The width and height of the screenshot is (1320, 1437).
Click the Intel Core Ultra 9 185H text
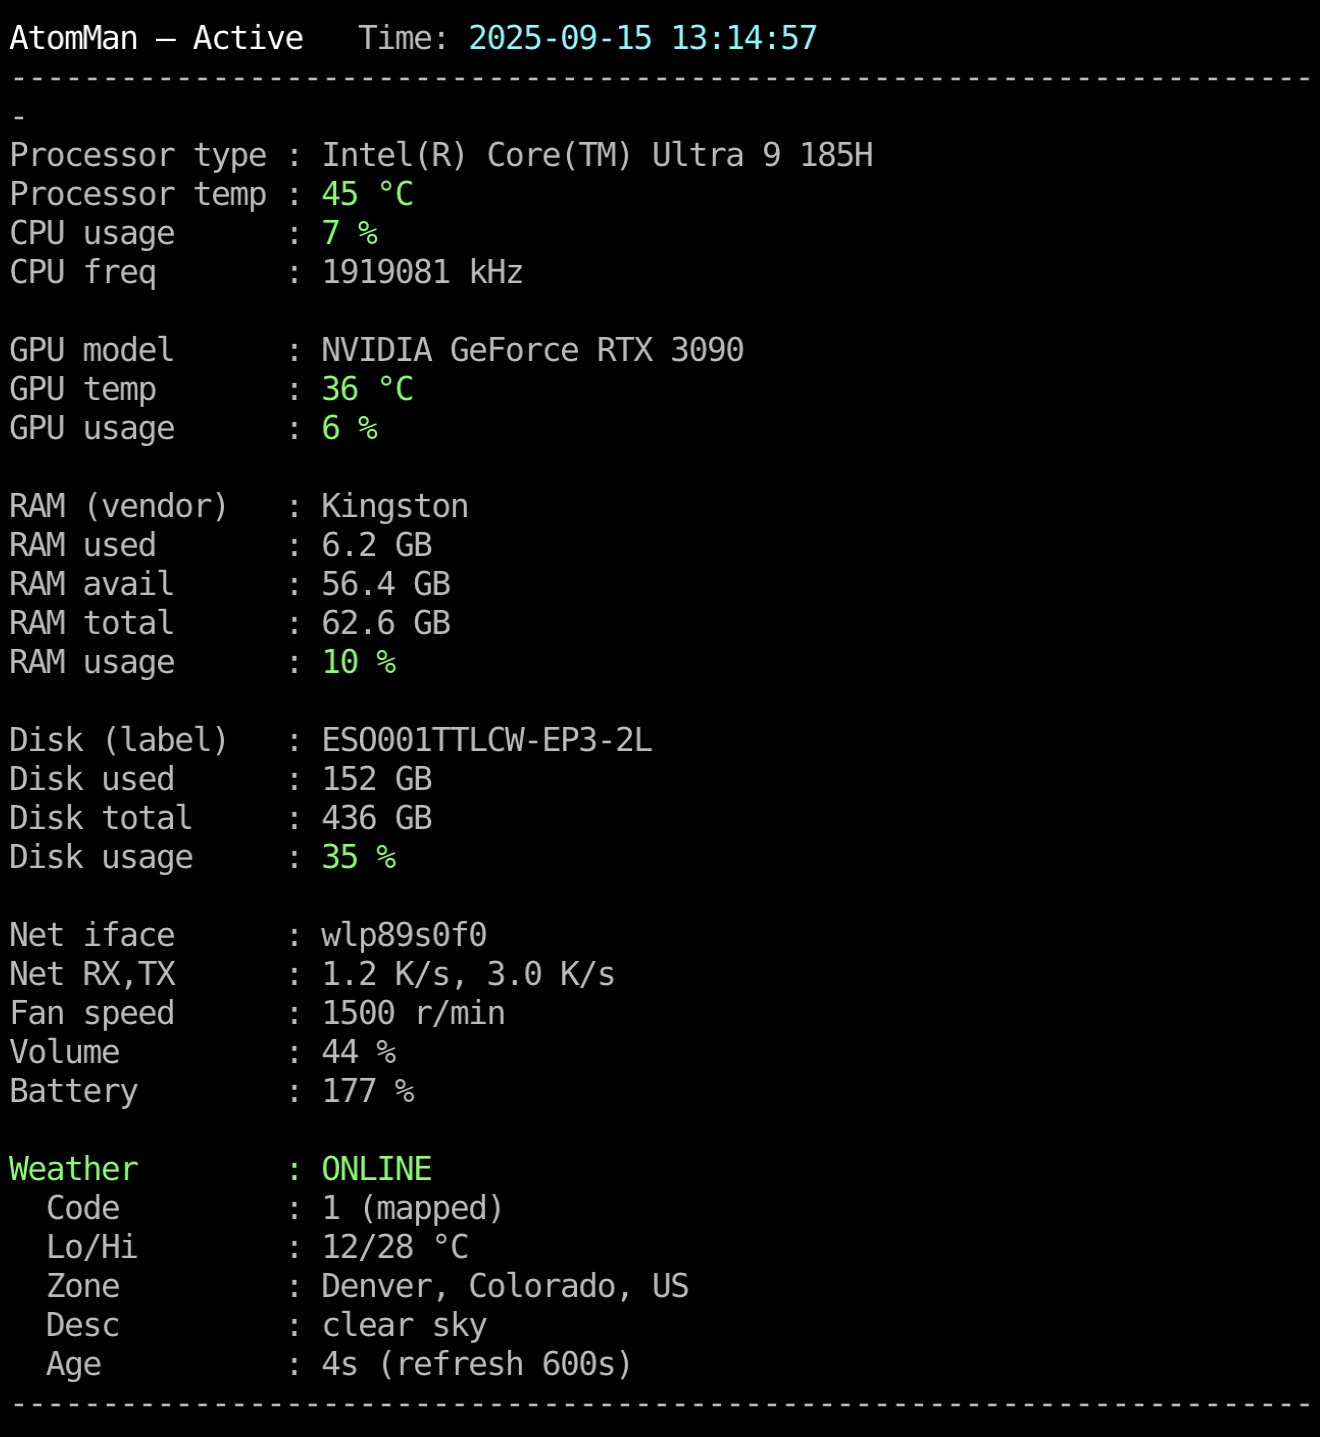pyautogui.click(x=596, y=155)
